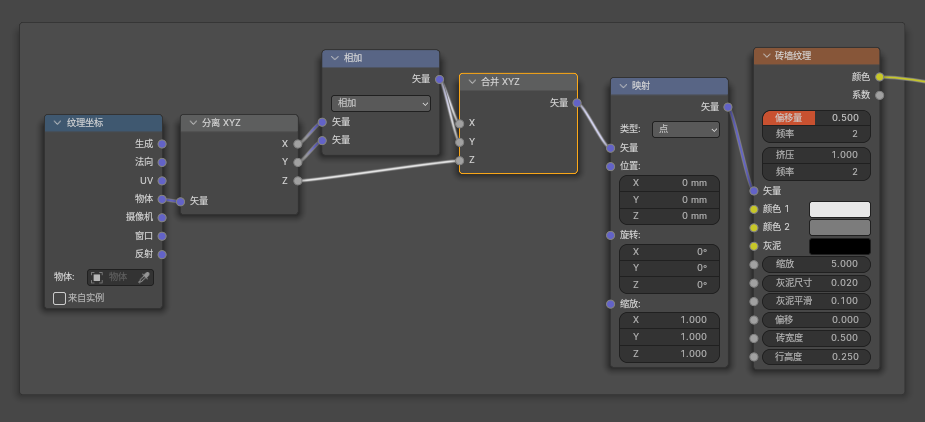This screenshot has width=925, height=422.
Task: Collapse the 映射 node
Action: (623, 87)
